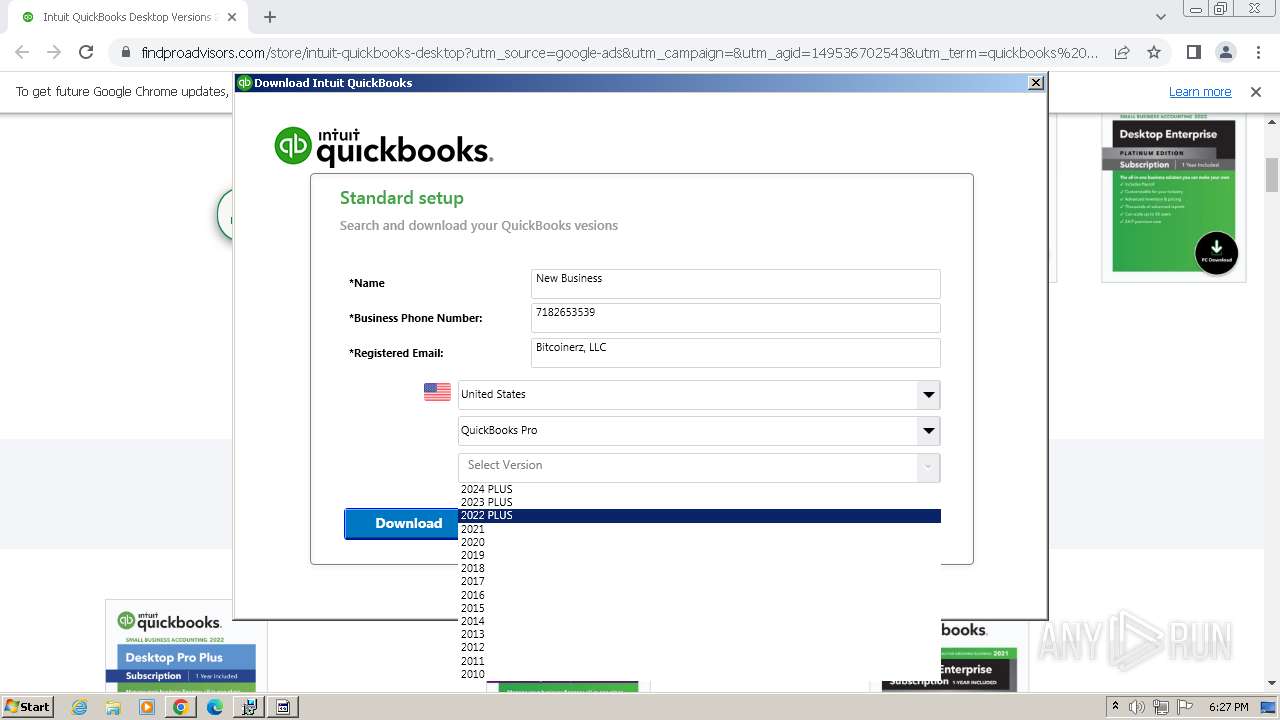Select 2012 in the version list

pyautogui.click(x=699, y=647)
